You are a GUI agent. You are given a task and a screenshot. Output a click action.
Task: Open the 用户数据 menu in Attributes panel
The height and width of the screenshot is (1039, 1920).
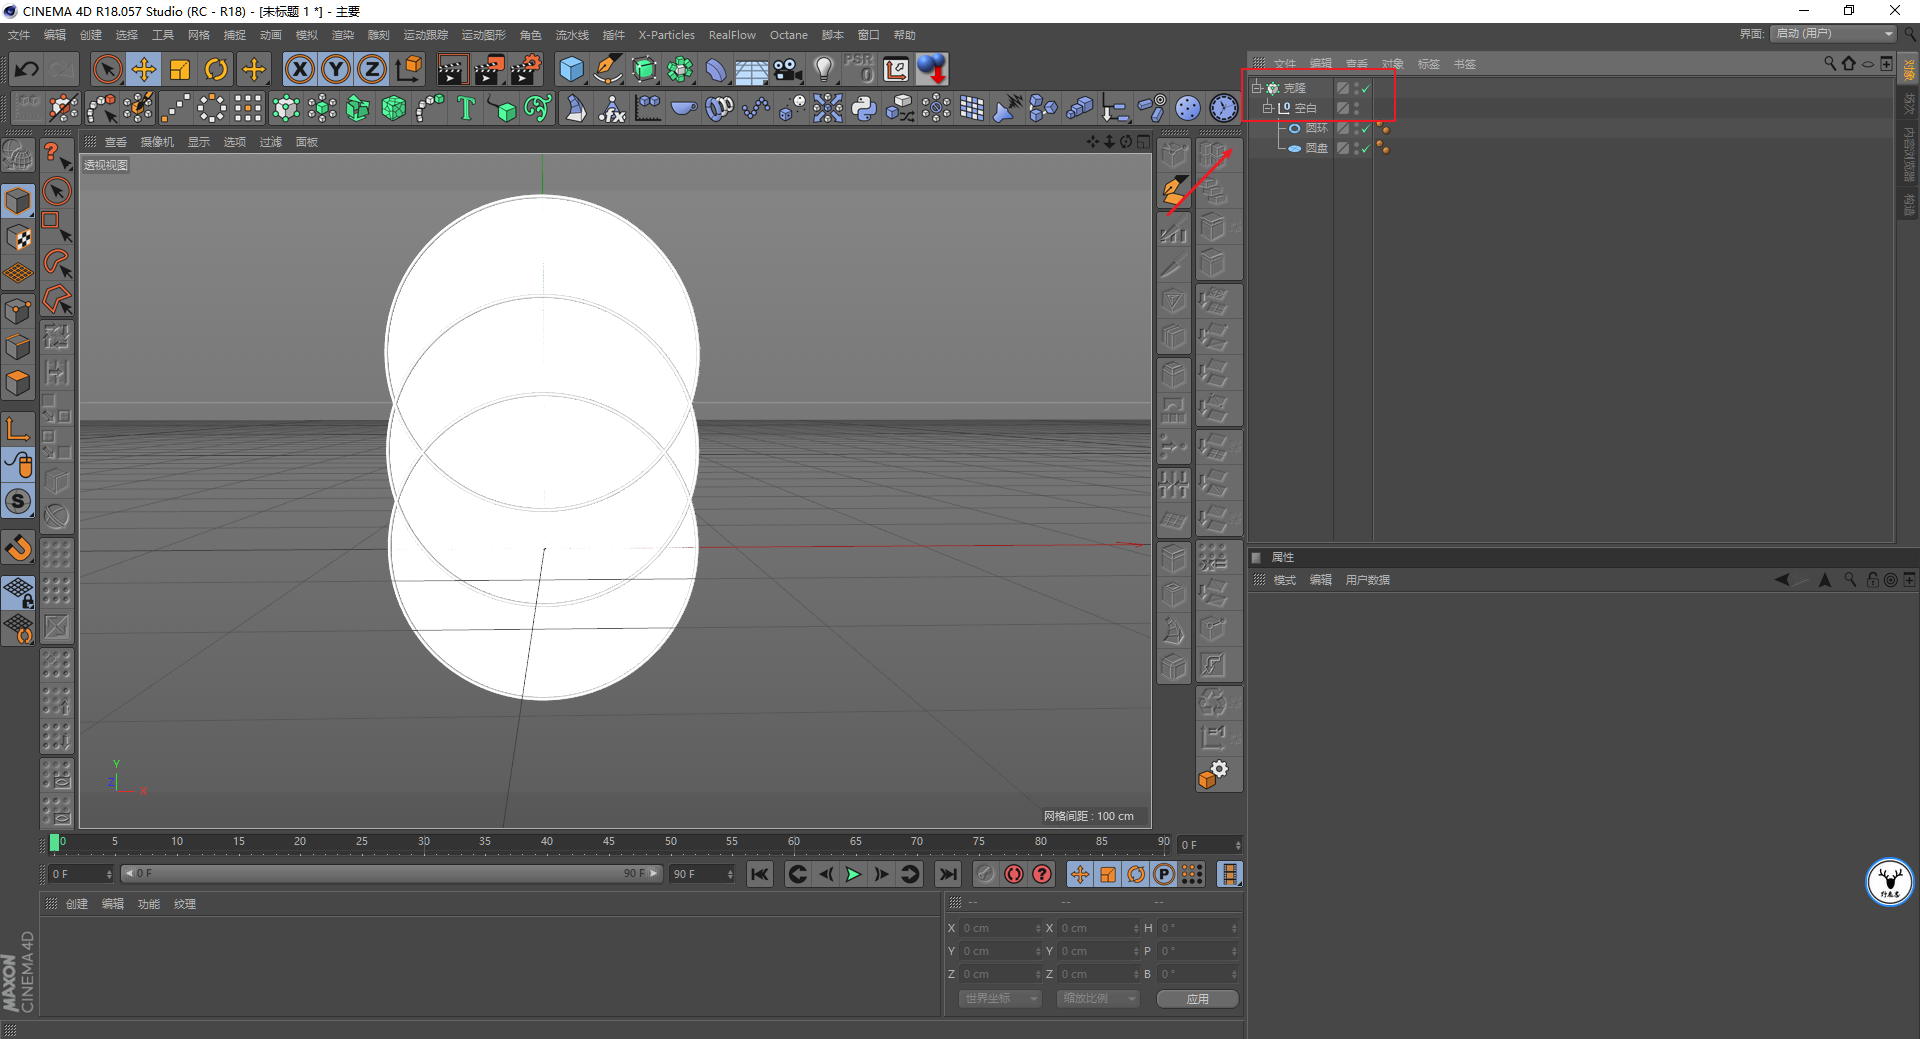(1367, 580)
